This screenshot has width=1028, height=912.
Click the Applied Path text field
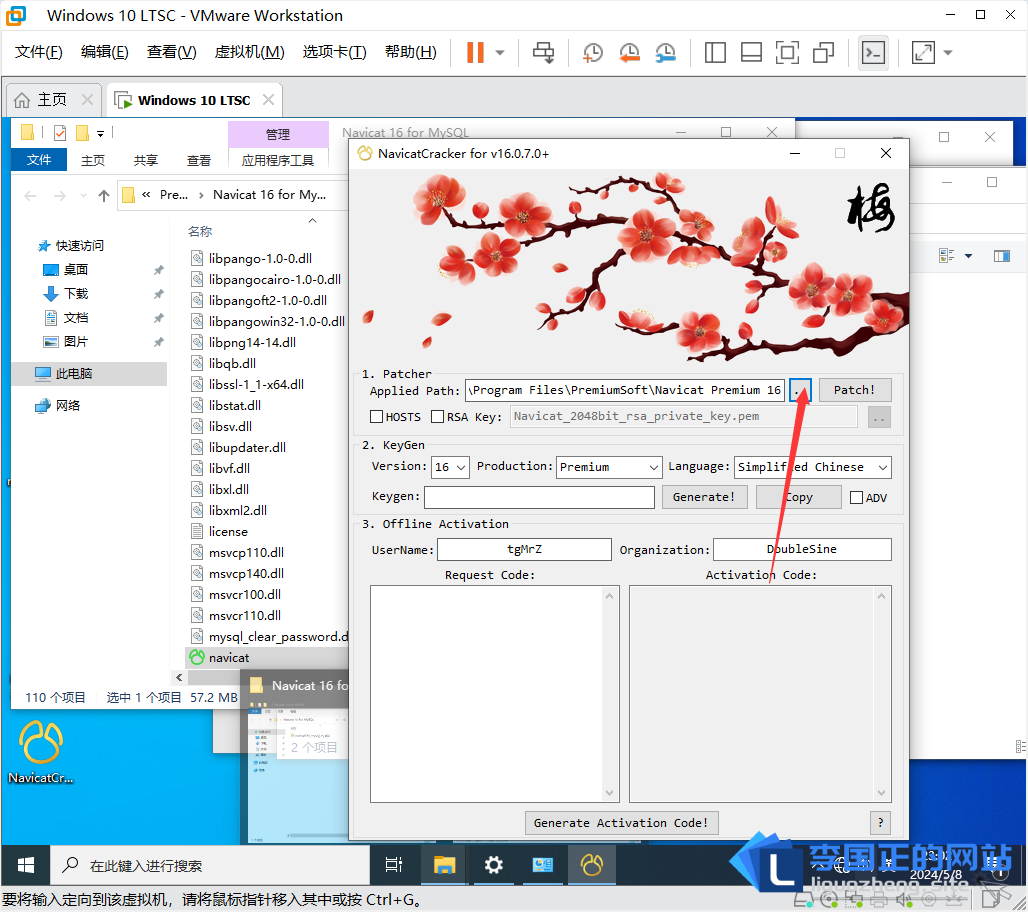point(625,390)
